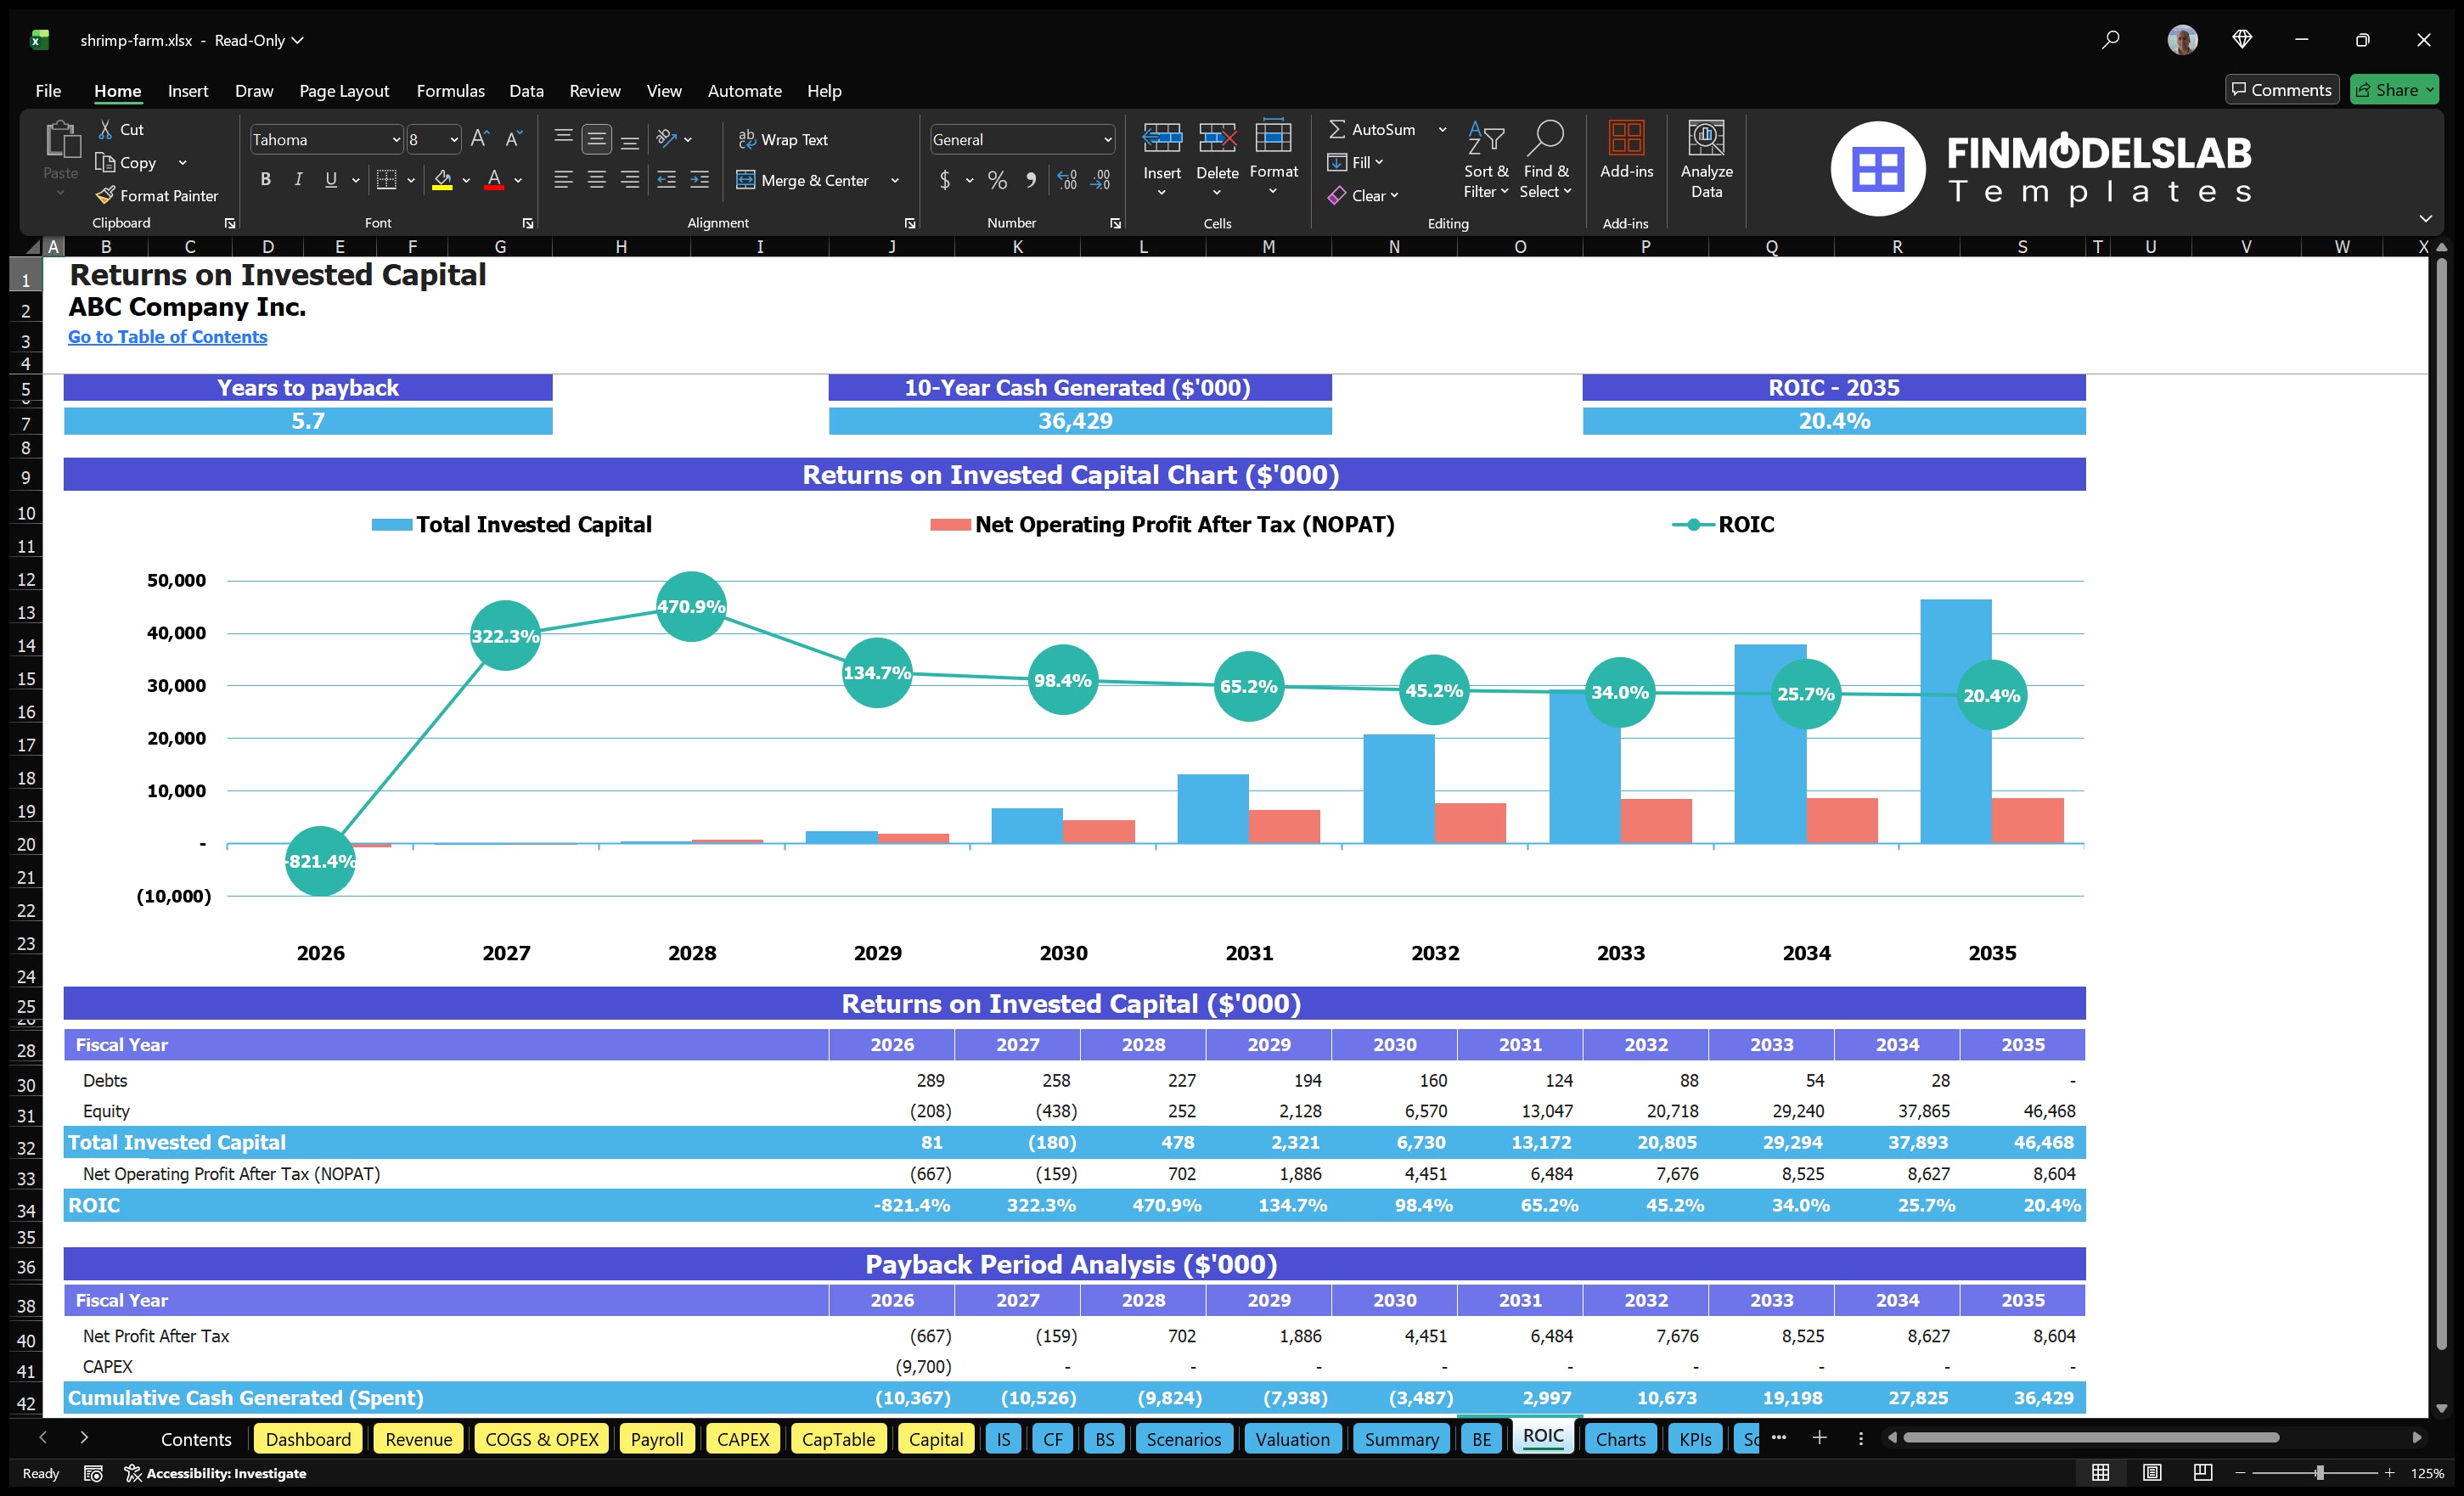Apply italic formatting
This screenshot has width=2464, height=1496.
[297, 180]
